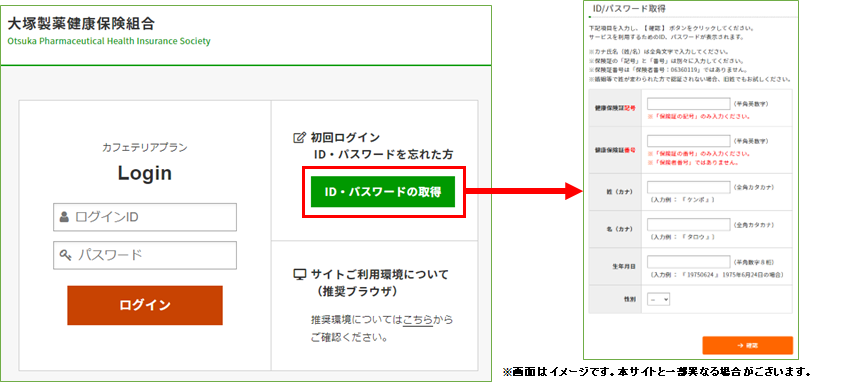
Task: Open the 性別 dropdown
Action: (659, 299)
